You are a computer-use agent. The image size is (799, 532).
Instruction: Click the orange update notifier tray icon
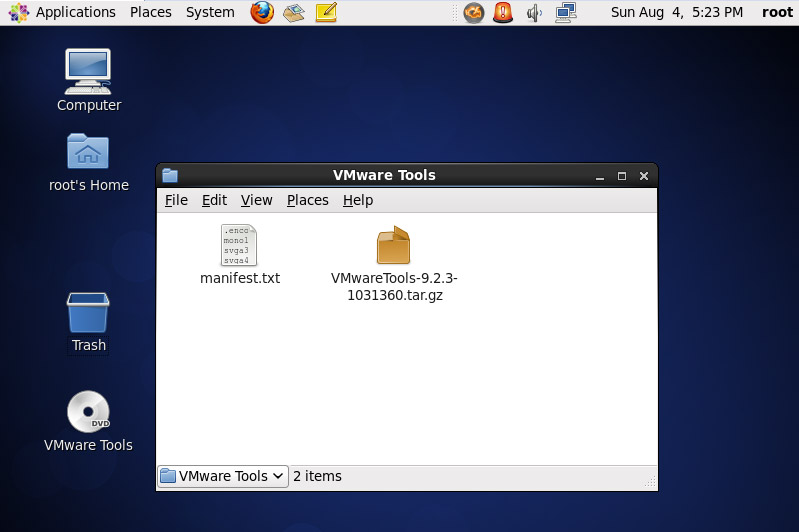pyautogui.click(x=473, y=13)
